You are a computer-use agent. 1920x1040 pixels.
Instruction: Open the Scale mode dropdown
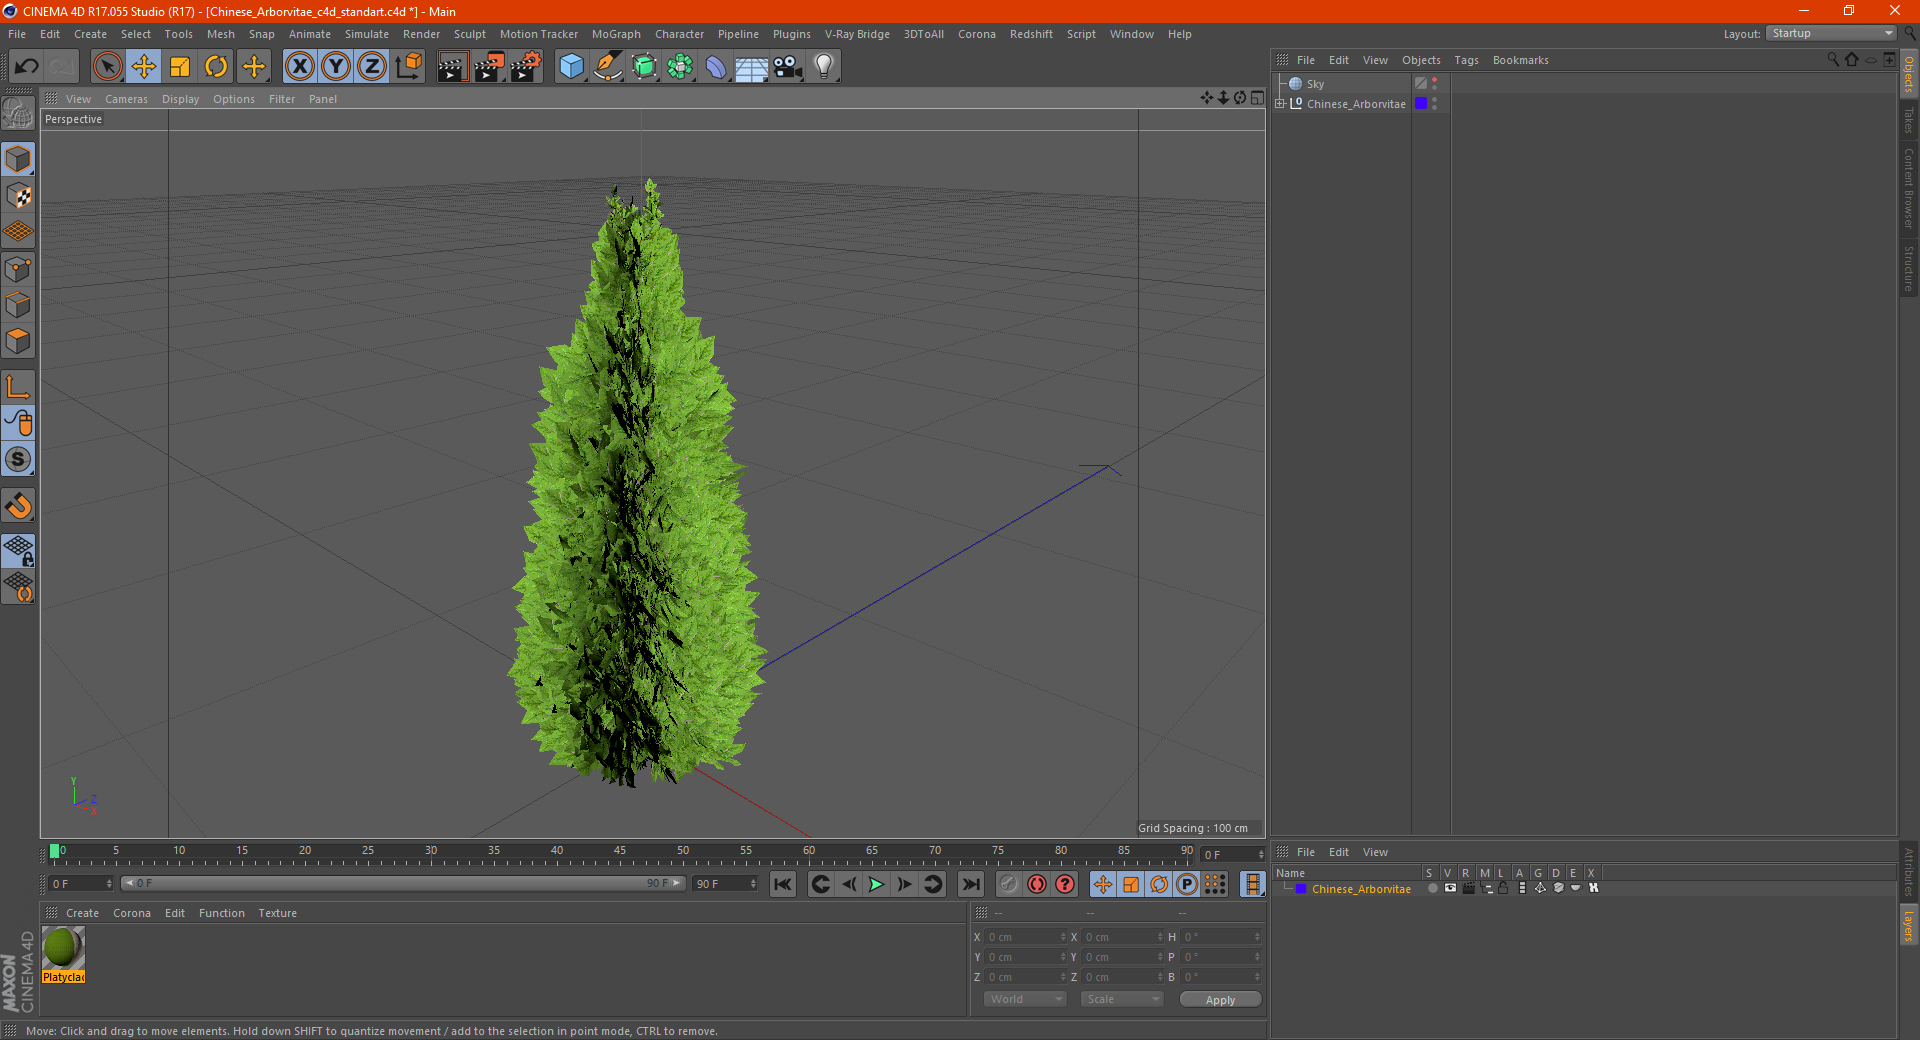[1121, 999]
